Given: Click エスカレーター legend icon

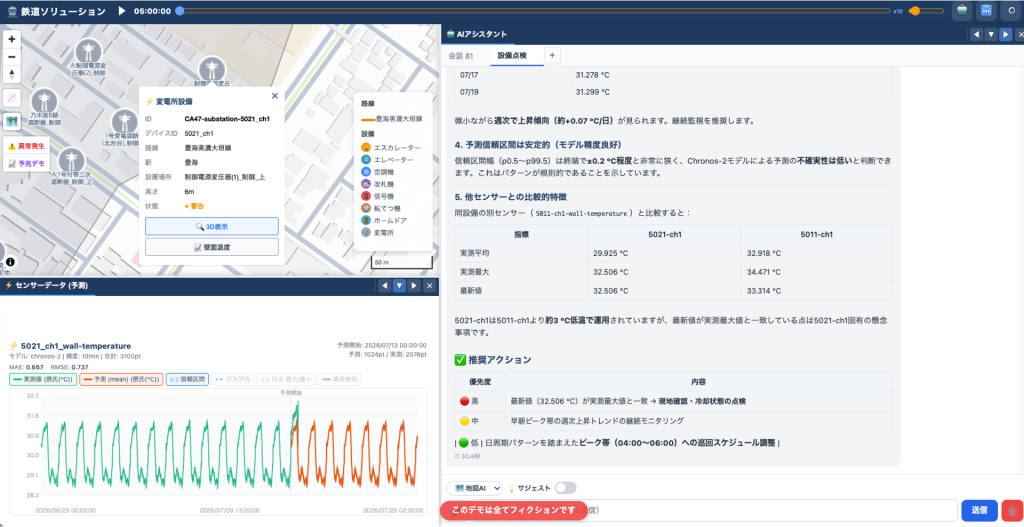Looking at the screenshot, I should (366, 148).
